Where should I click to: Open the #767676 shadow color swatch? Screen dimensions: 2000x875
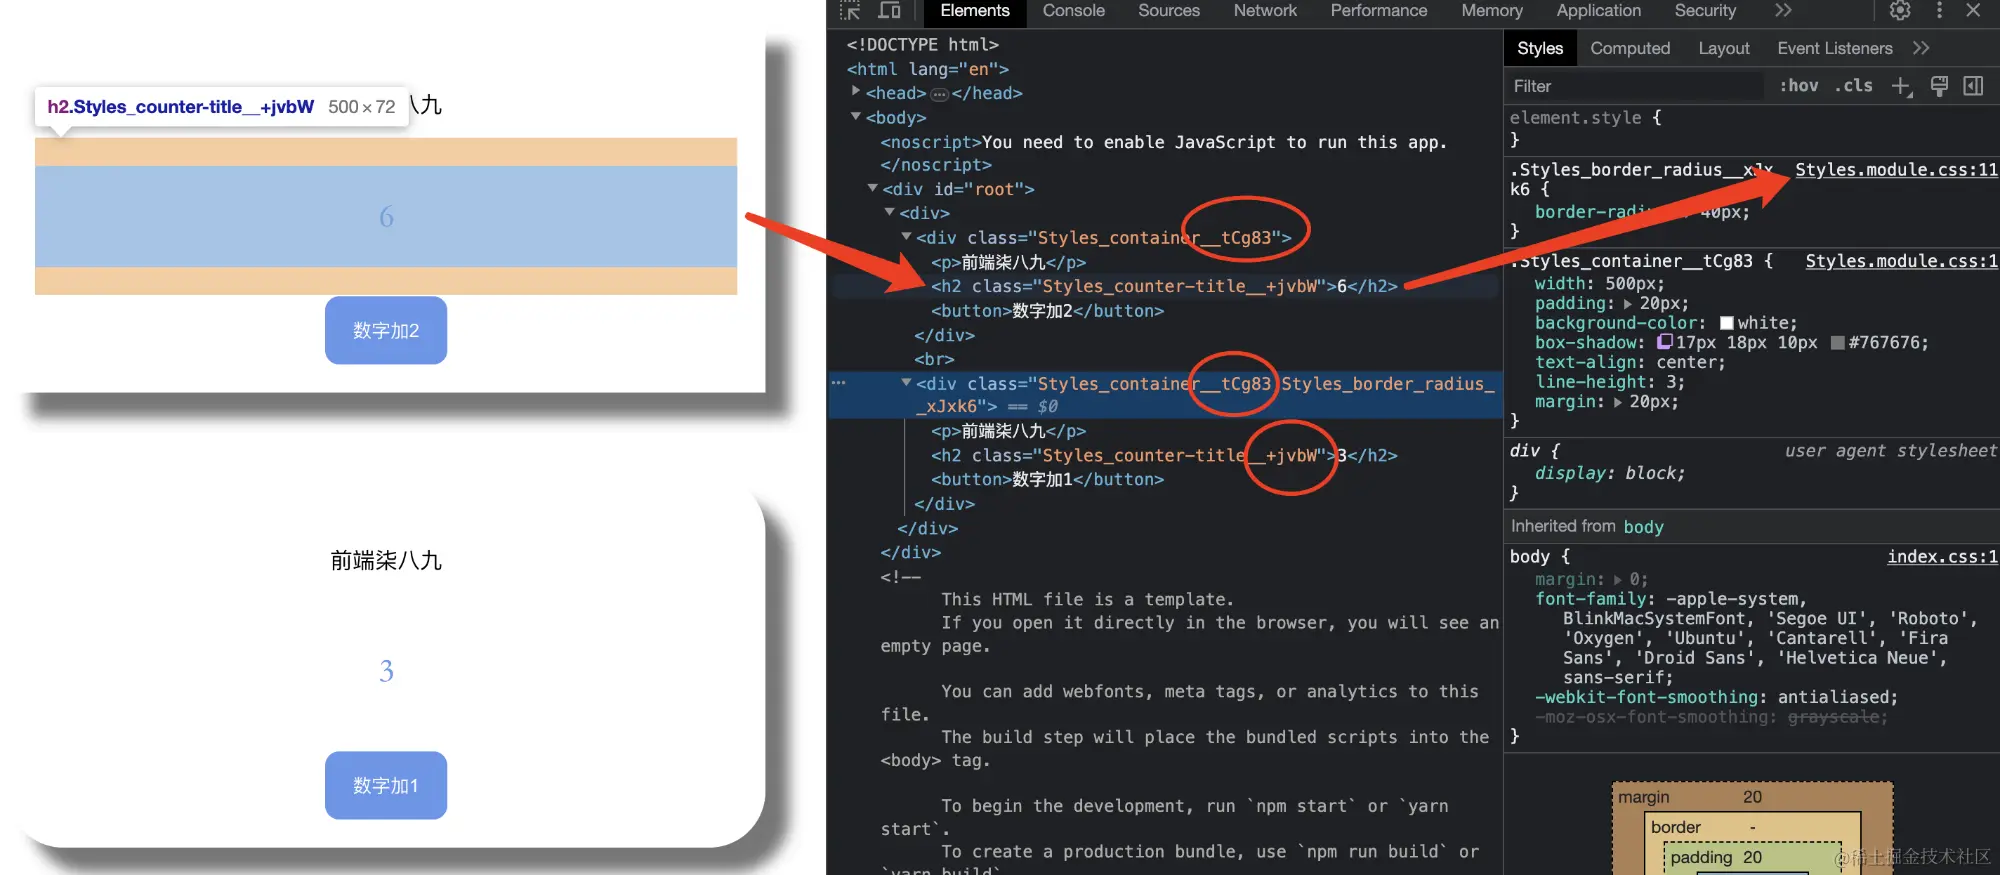[1837, 343]
